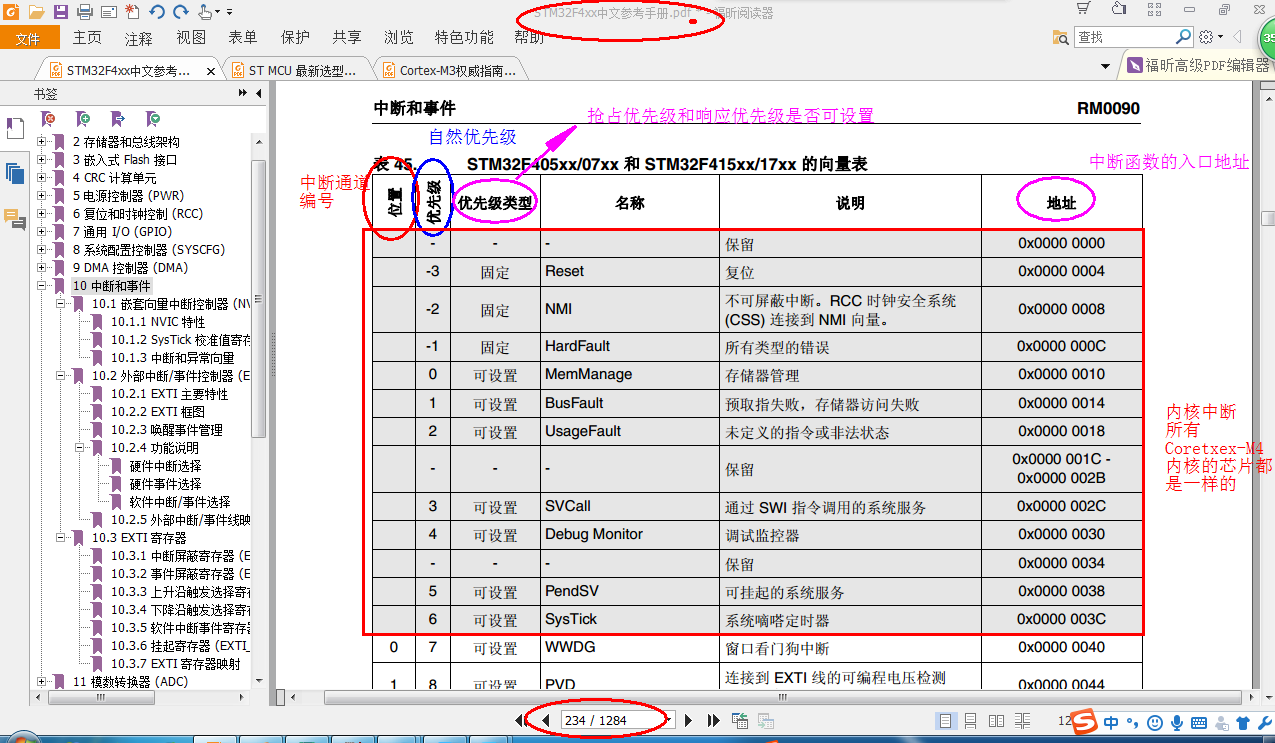
Task: Expand the bookmark panel options arrows
Action: (x=242, y=93)
